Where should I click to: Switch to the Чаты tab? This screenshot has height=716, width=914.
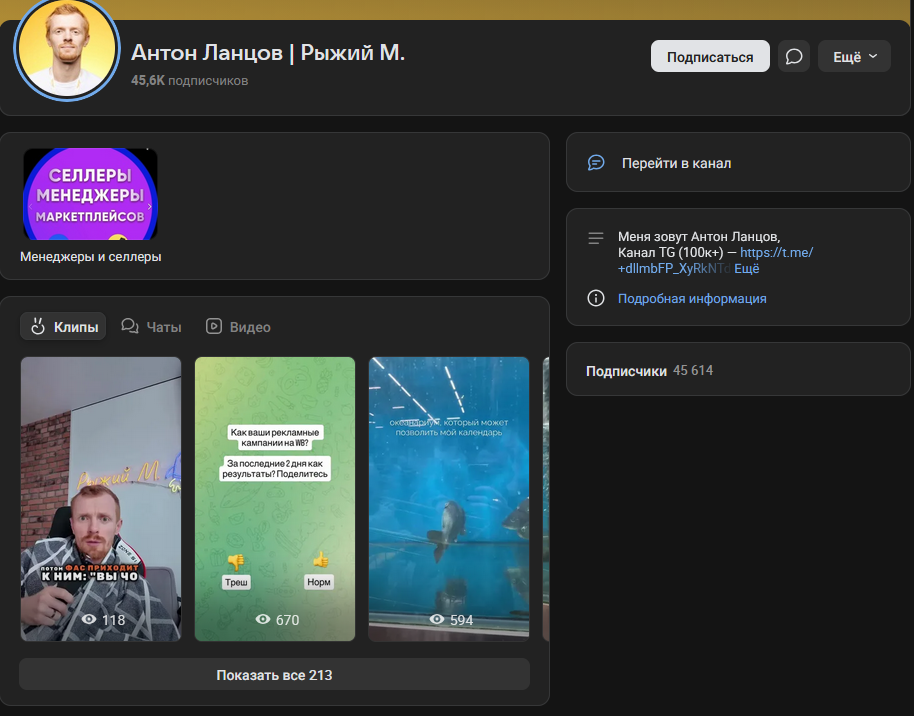(152, 327)
